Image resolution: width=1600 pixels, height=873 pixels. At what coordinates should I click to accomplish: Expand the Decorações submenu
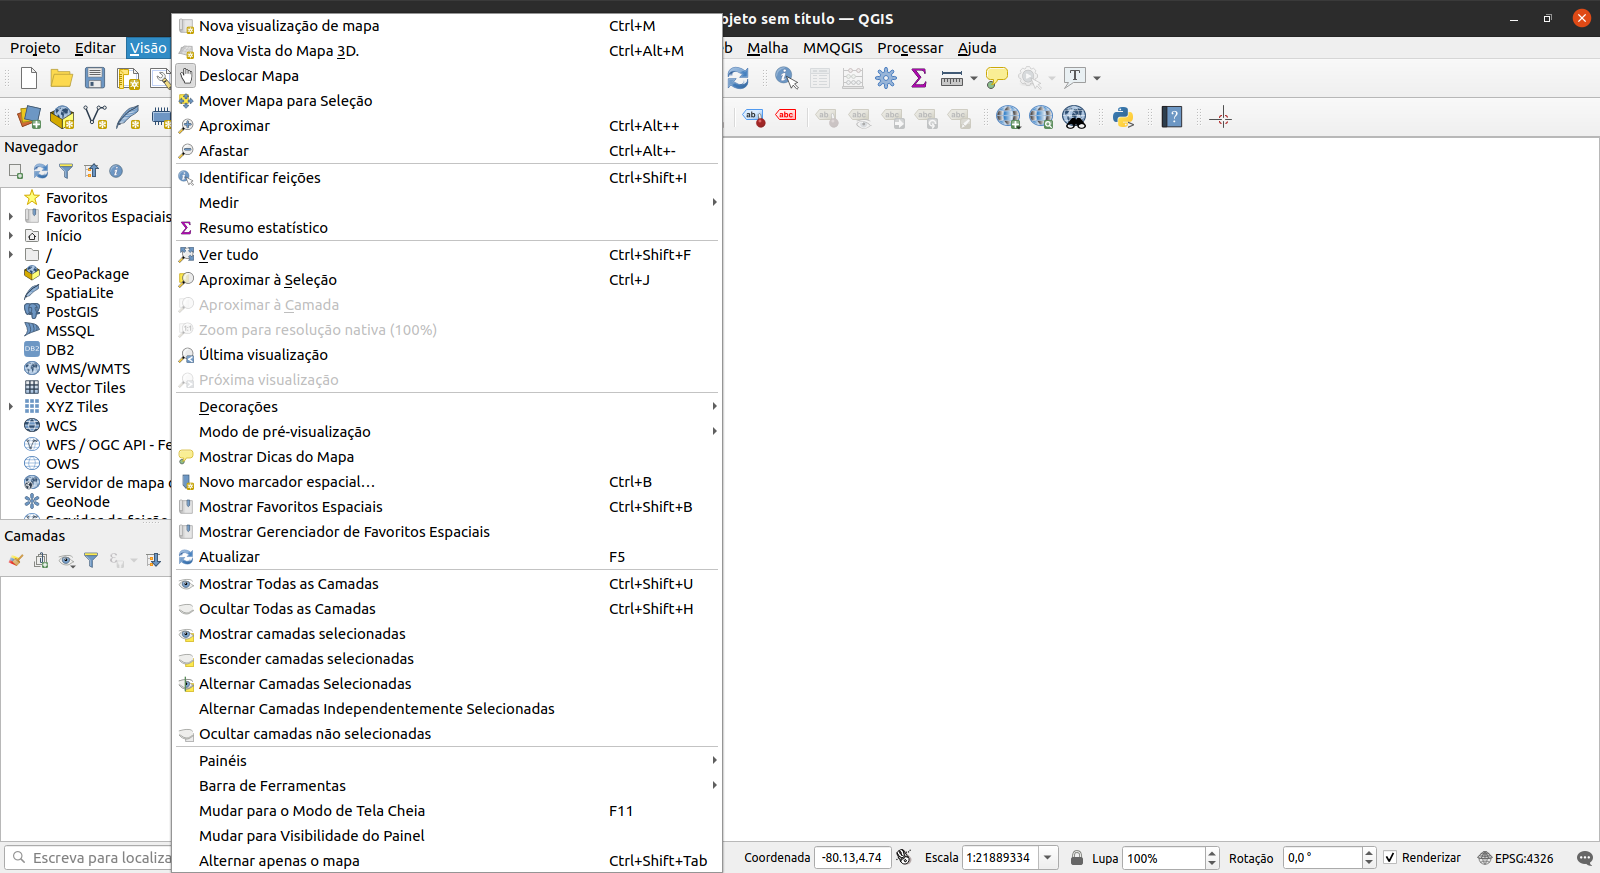[x=447, y=407]
